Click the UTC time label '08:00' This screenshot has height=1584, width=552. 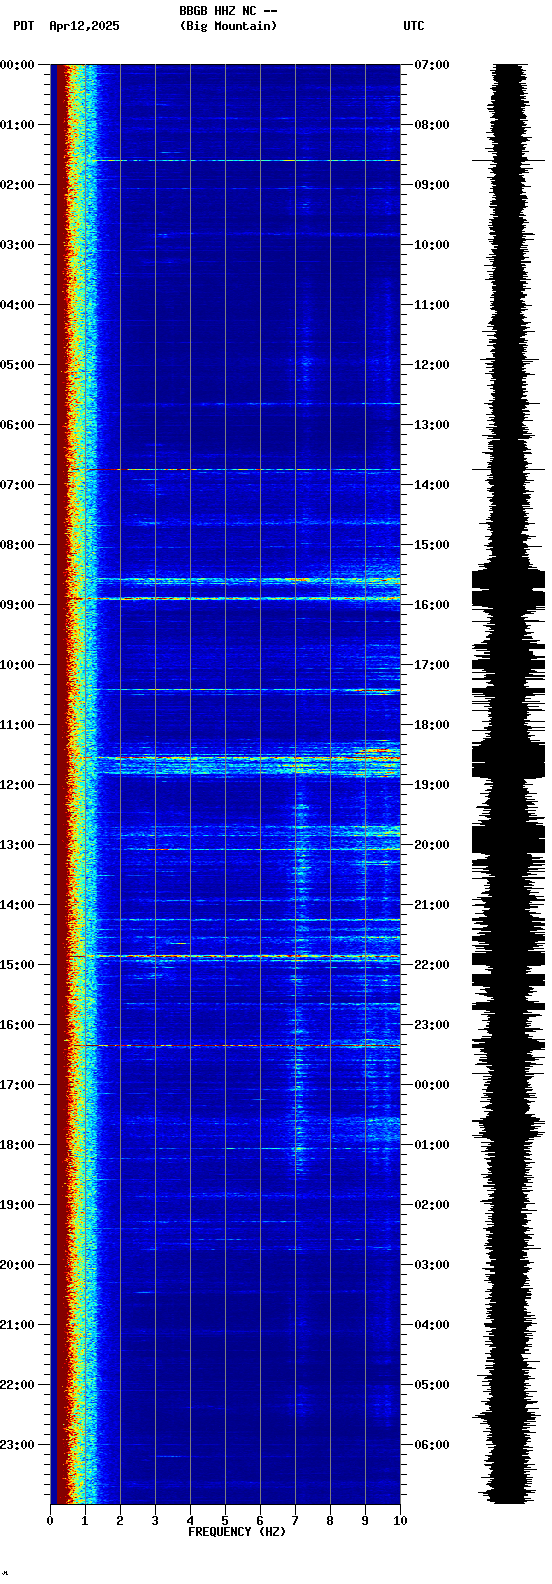coord(432,125)
